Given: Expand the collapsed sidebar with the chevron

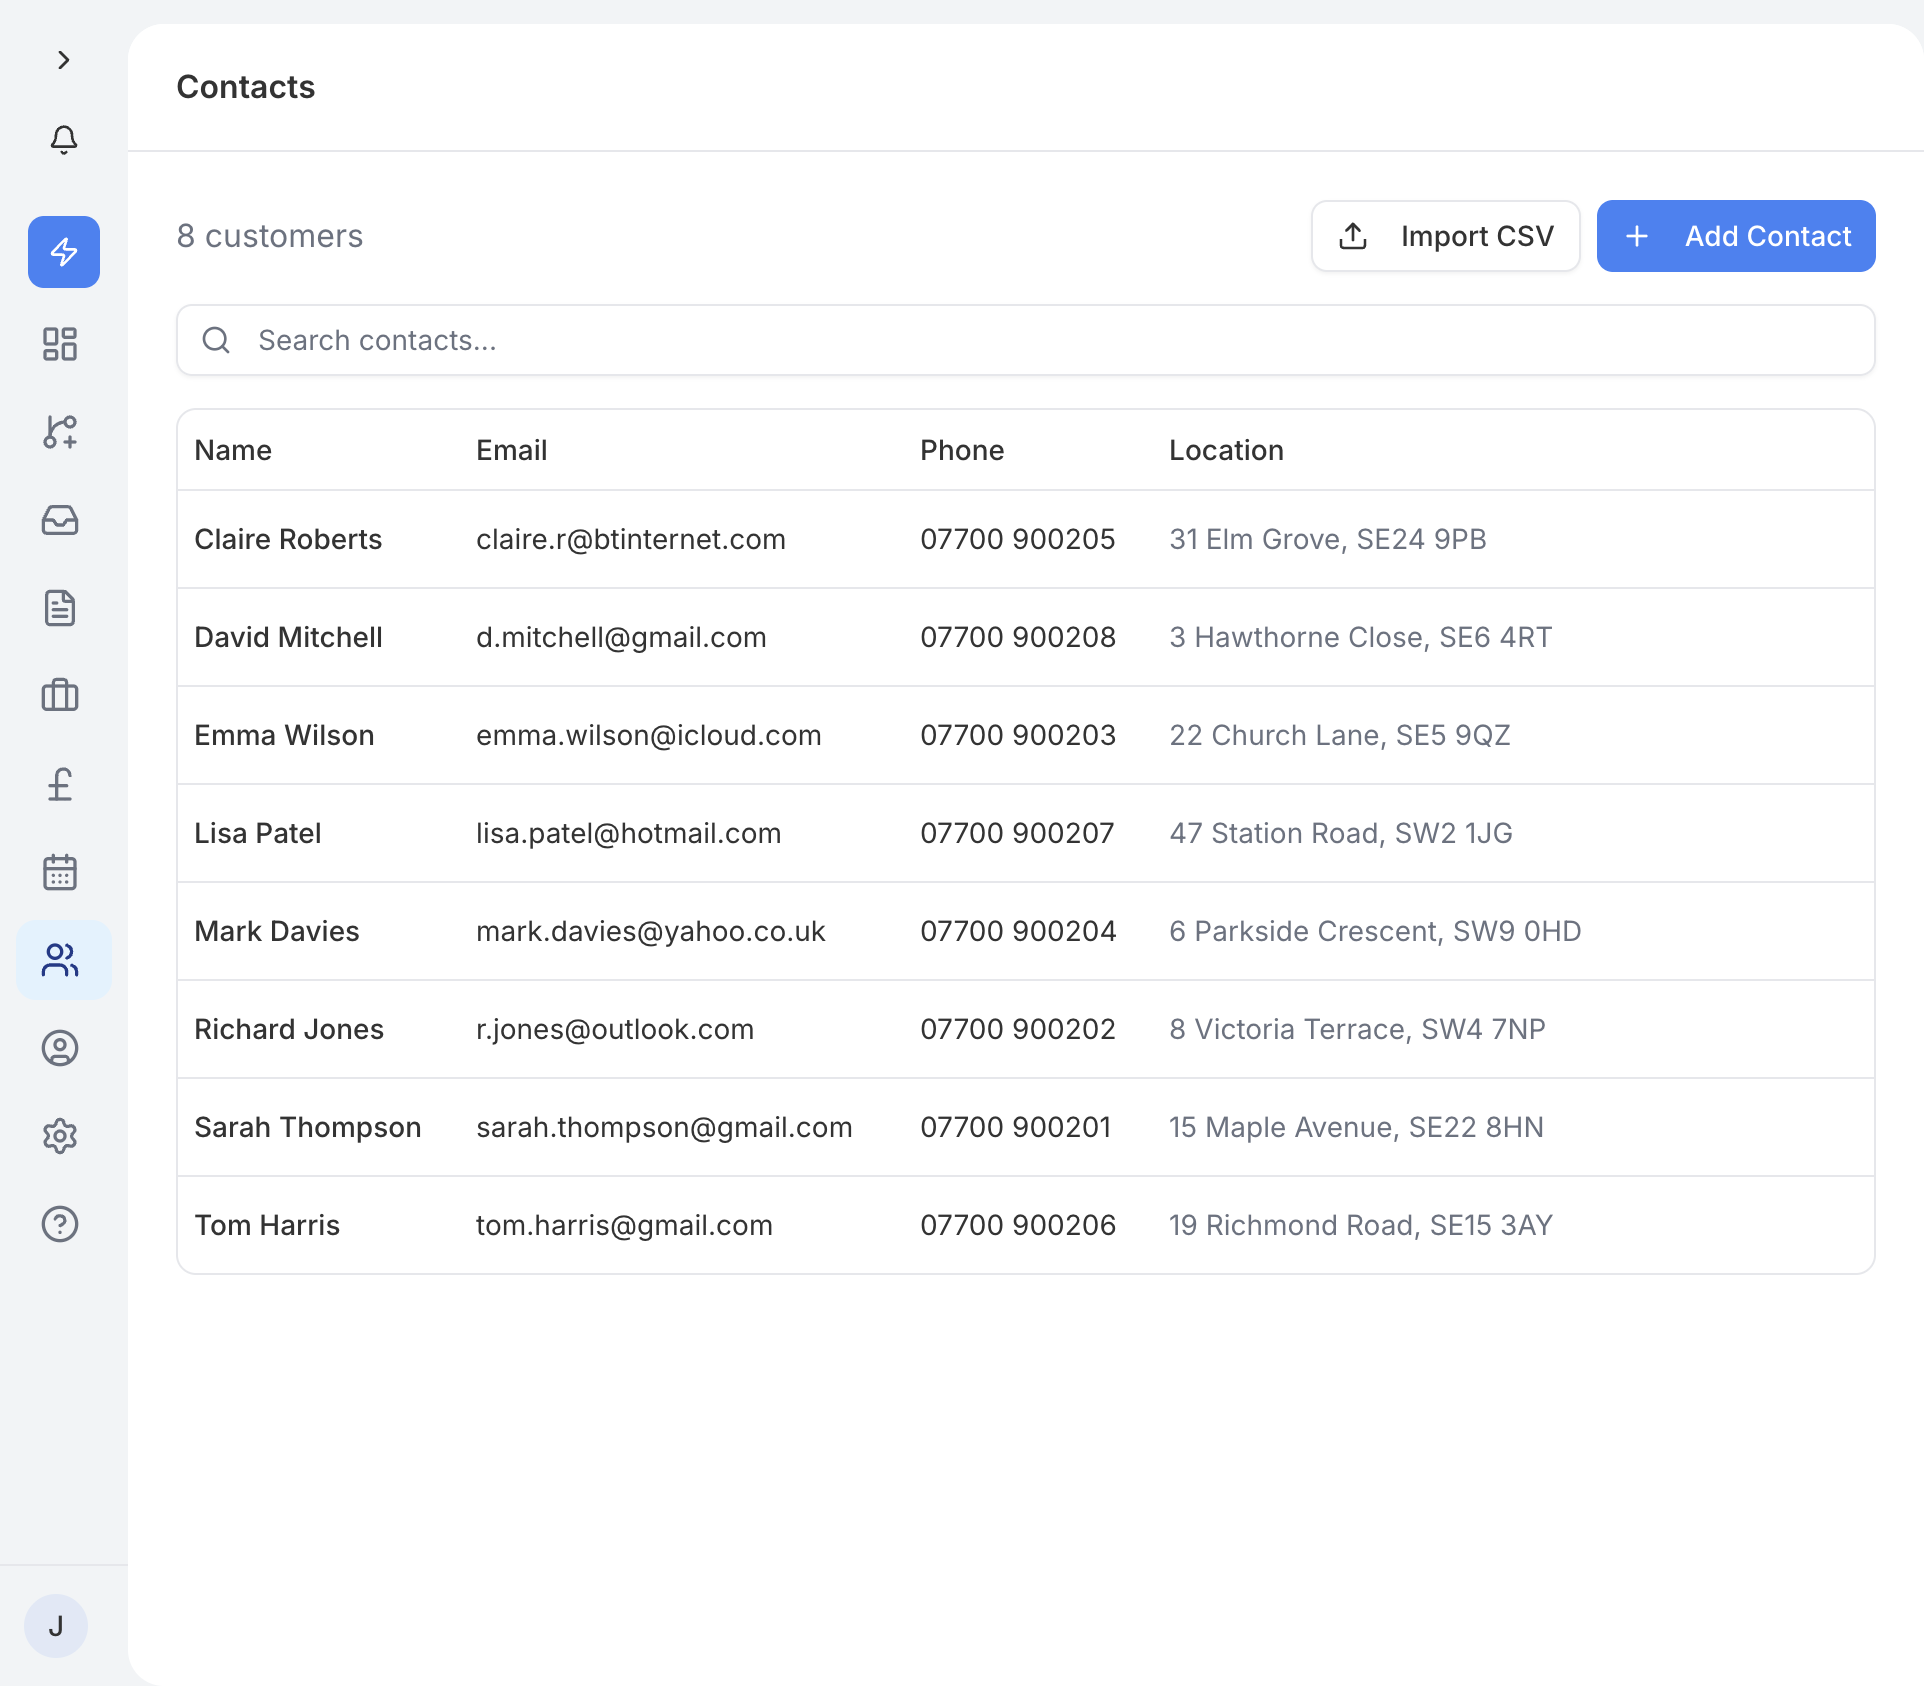Looking at the screenshot, I should [64, 60].
